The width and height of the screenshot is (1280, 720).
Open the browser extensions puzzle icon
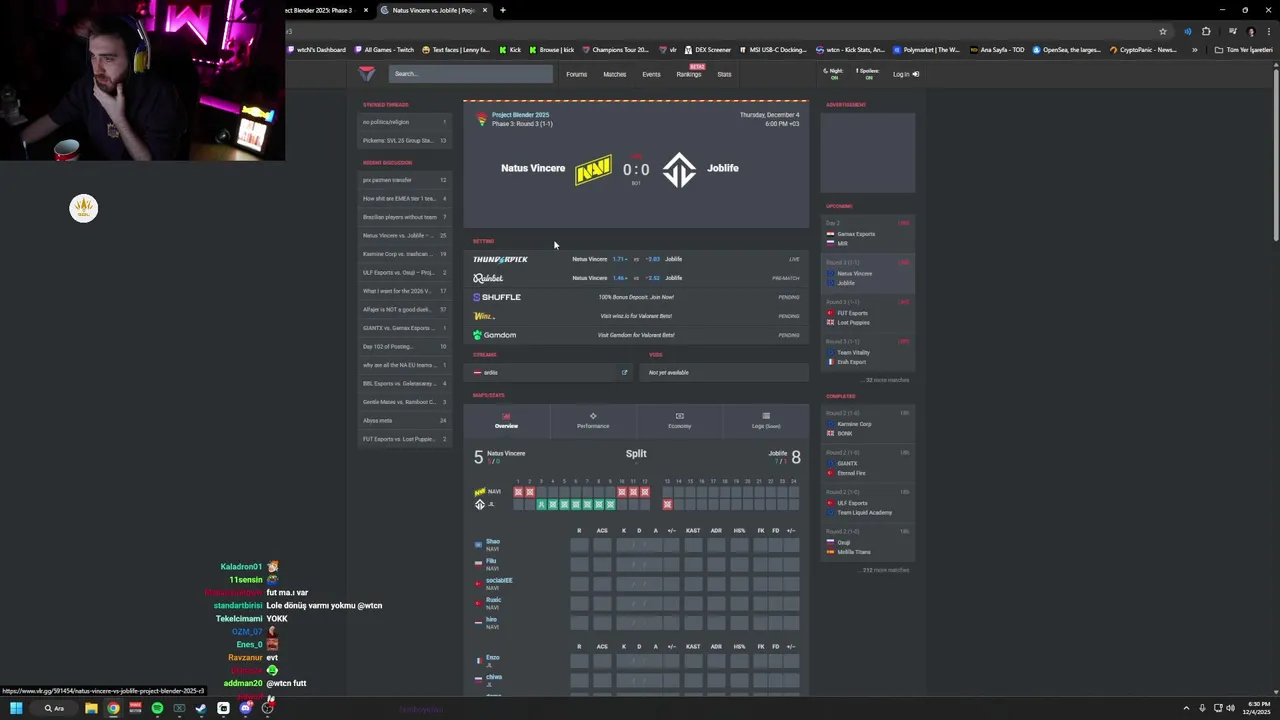[x=1206, y=31]
